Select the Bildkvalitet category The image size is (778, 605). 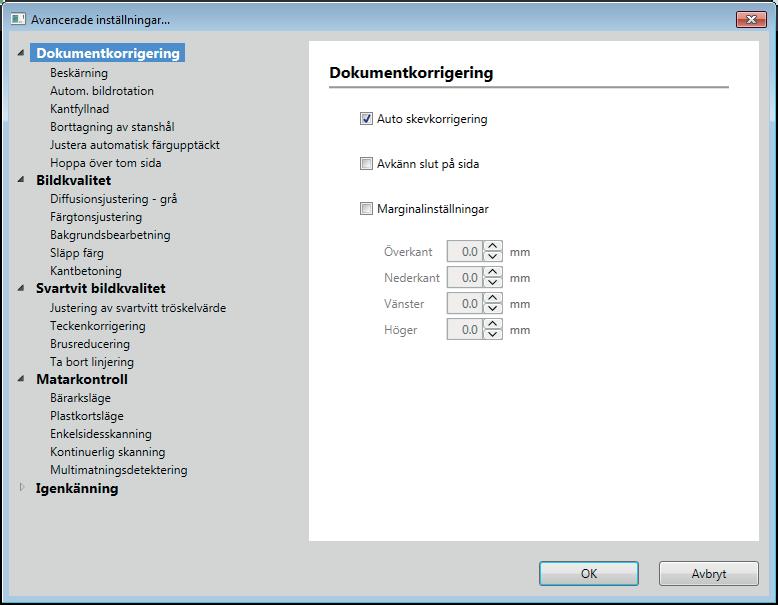pos(73,180)
